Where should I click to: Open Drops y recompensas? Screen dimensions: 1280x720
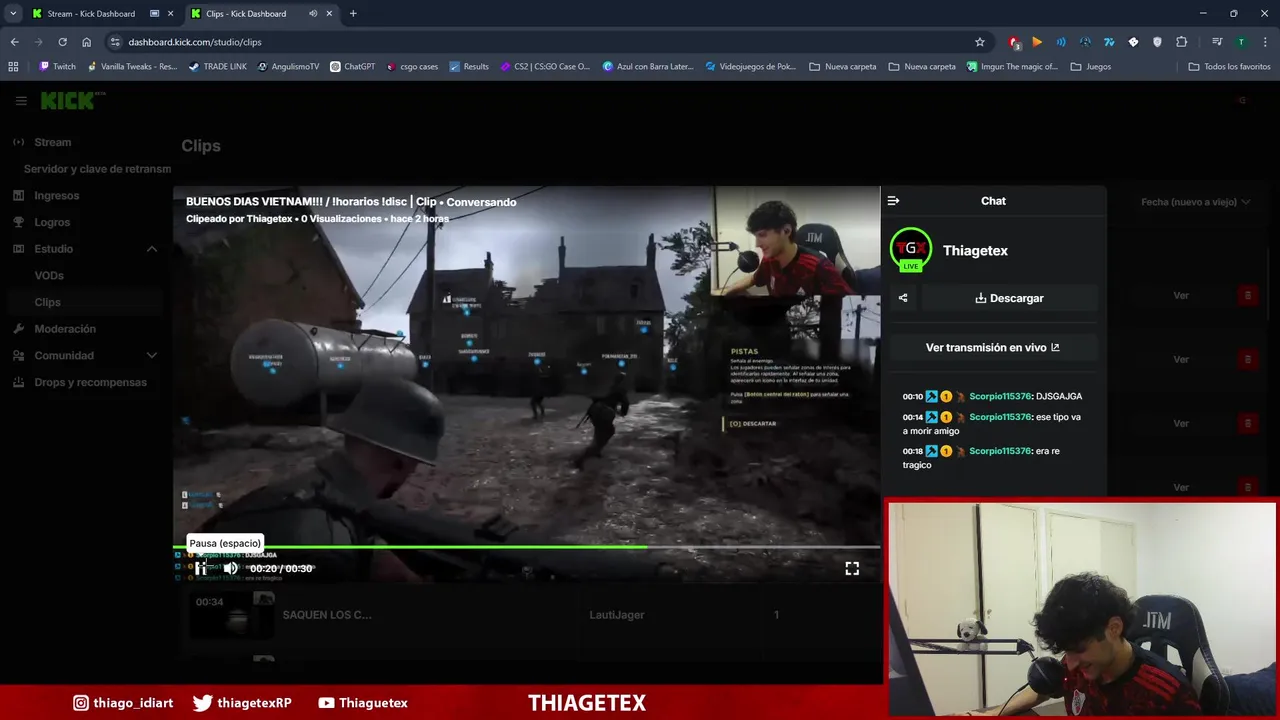pyautogui.click(x=90, y=382)
